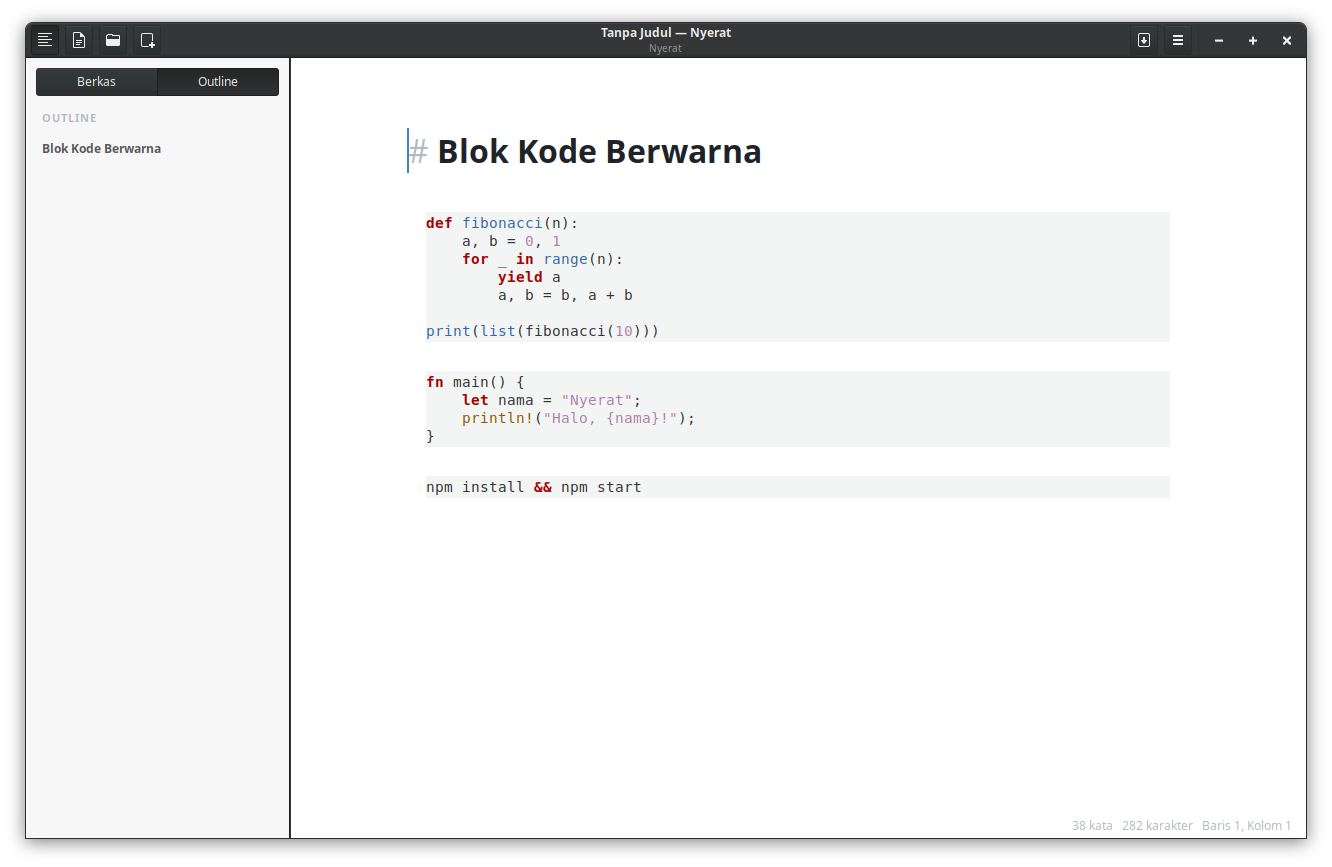Click the 'let nama = "Nyerat";' line
This screenshot has height=867, width=1332.
551,400
